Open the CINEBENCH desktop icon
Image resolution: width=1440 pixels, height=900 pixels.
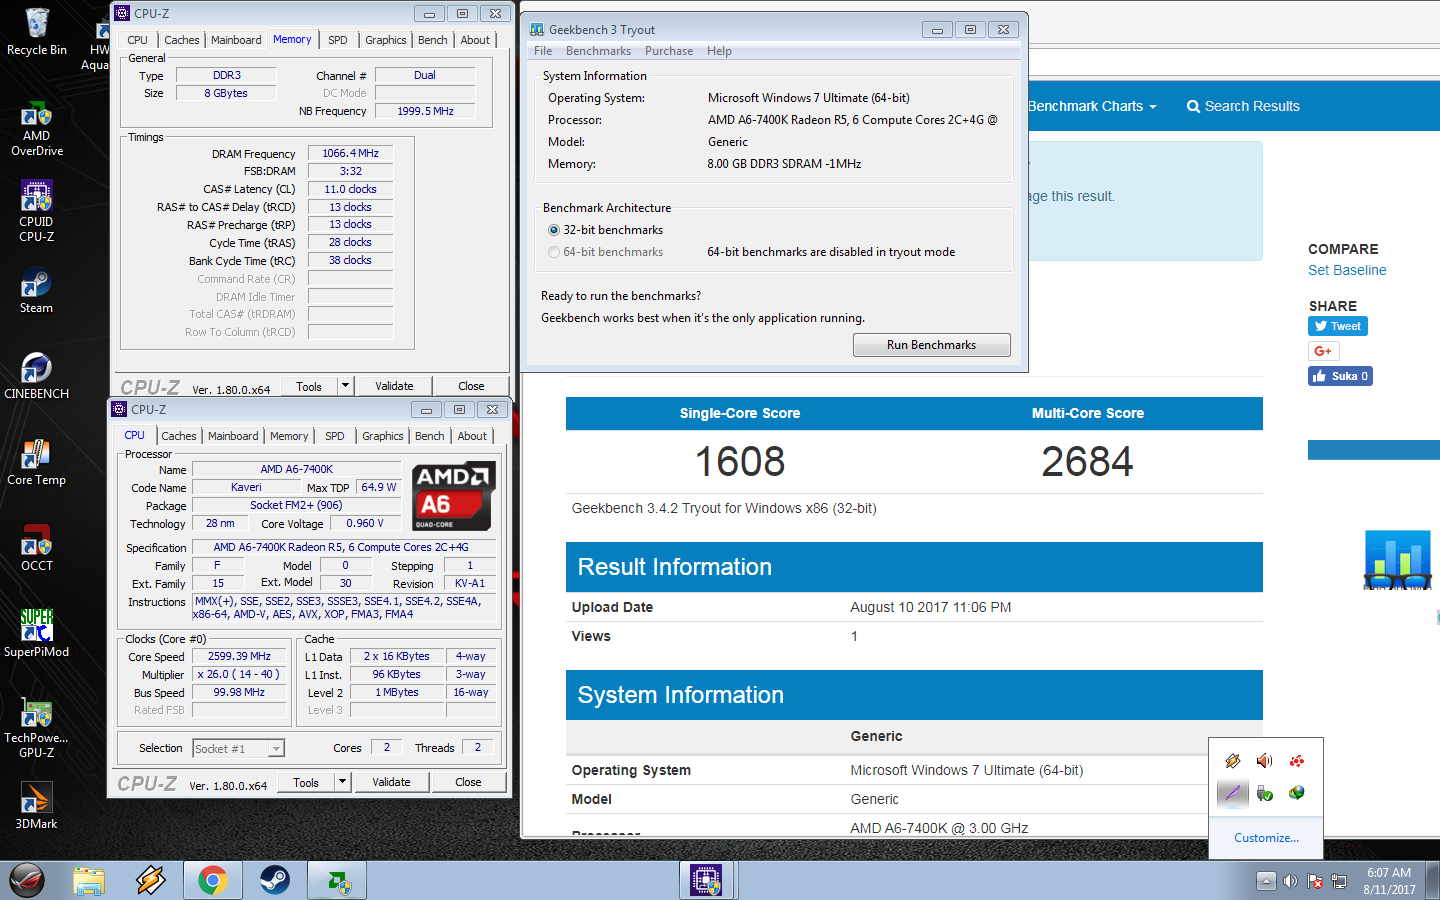point(37,376)
